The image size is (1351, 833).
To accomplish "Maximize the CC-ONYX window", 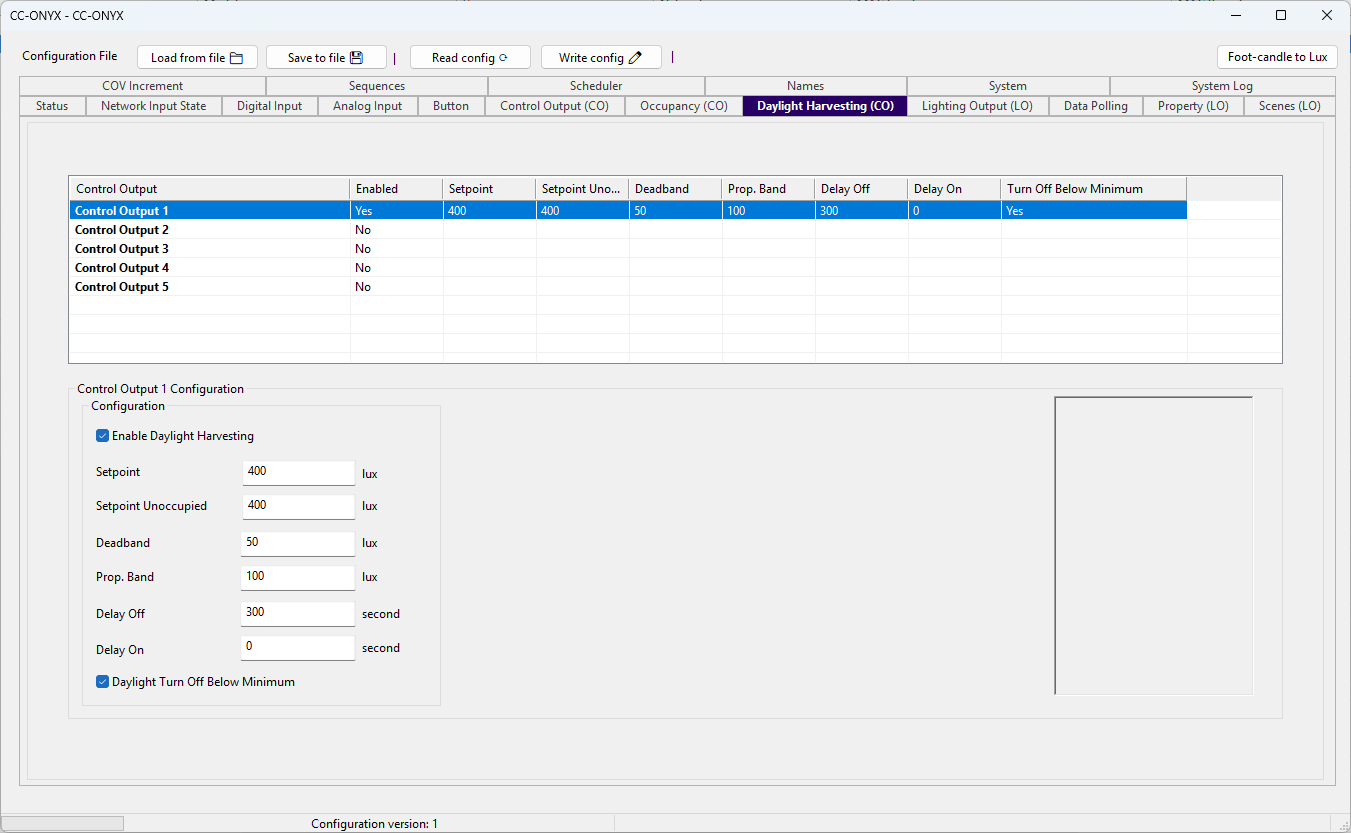I will (x=1281, y=15).
